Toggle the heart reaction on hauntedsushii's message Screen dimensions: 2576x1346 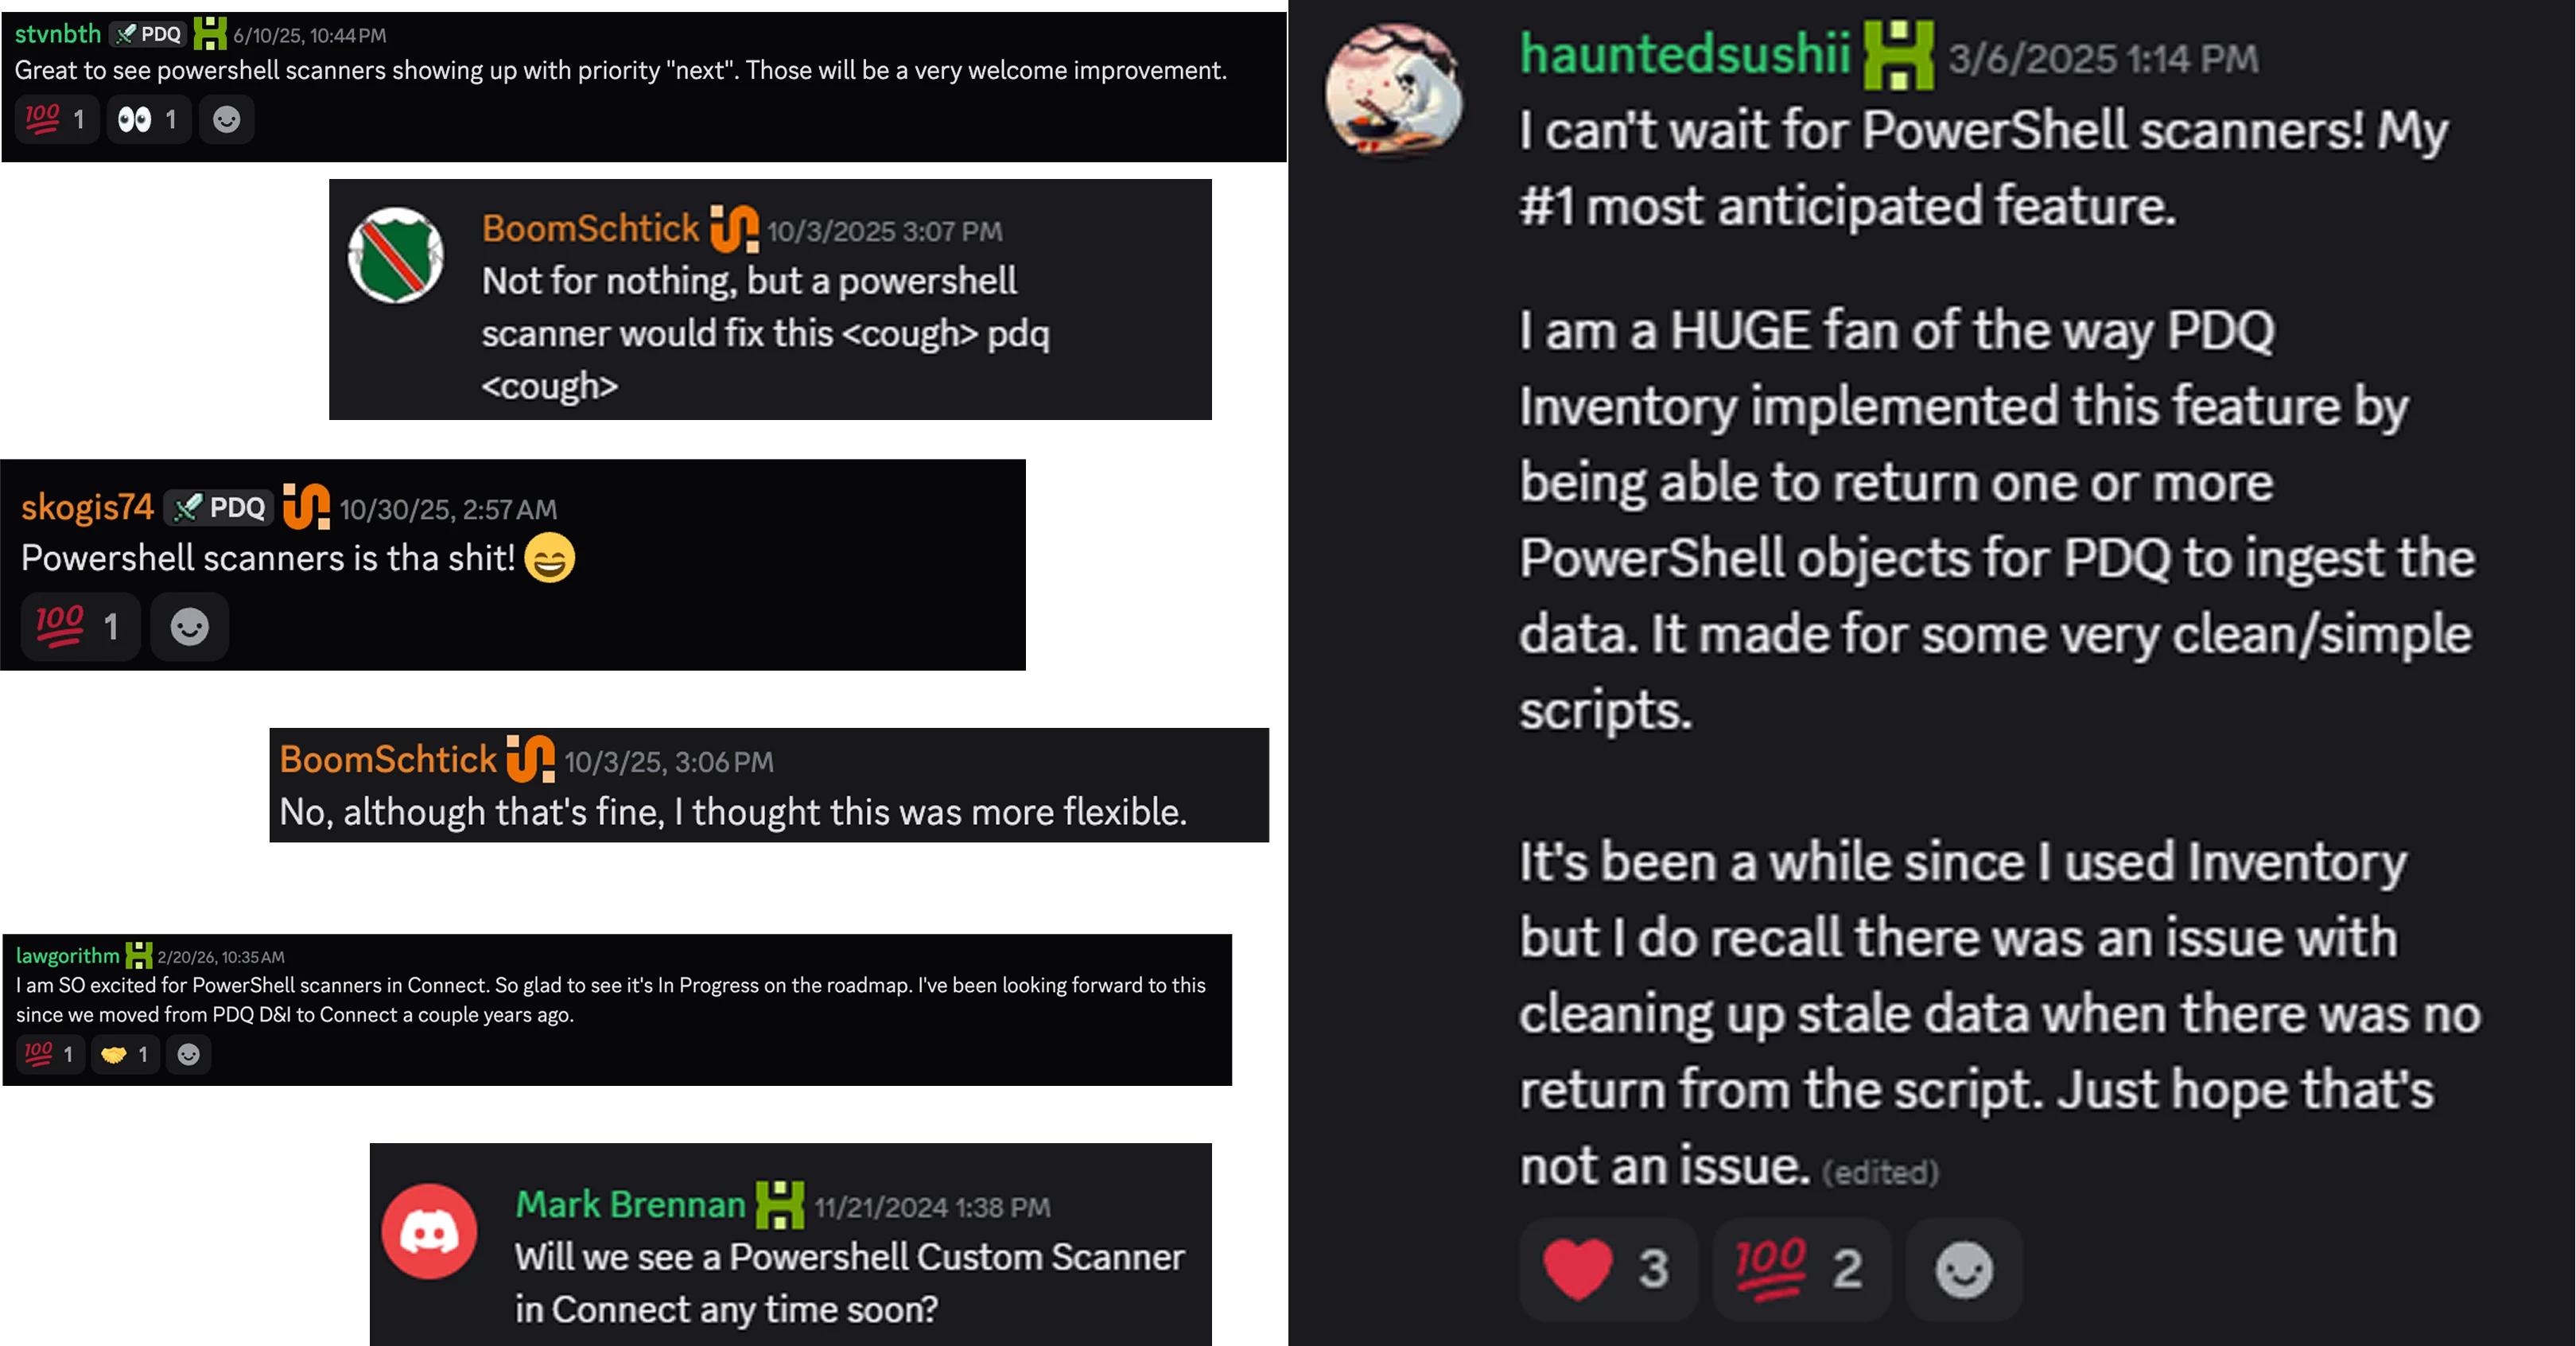point(1607,1269)
